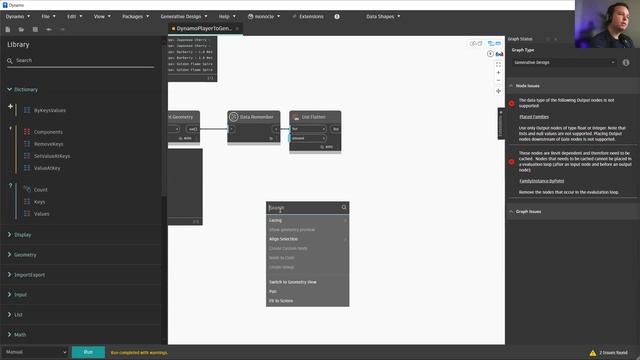Collapse the Dictionary library category

[x=22, y=89]
